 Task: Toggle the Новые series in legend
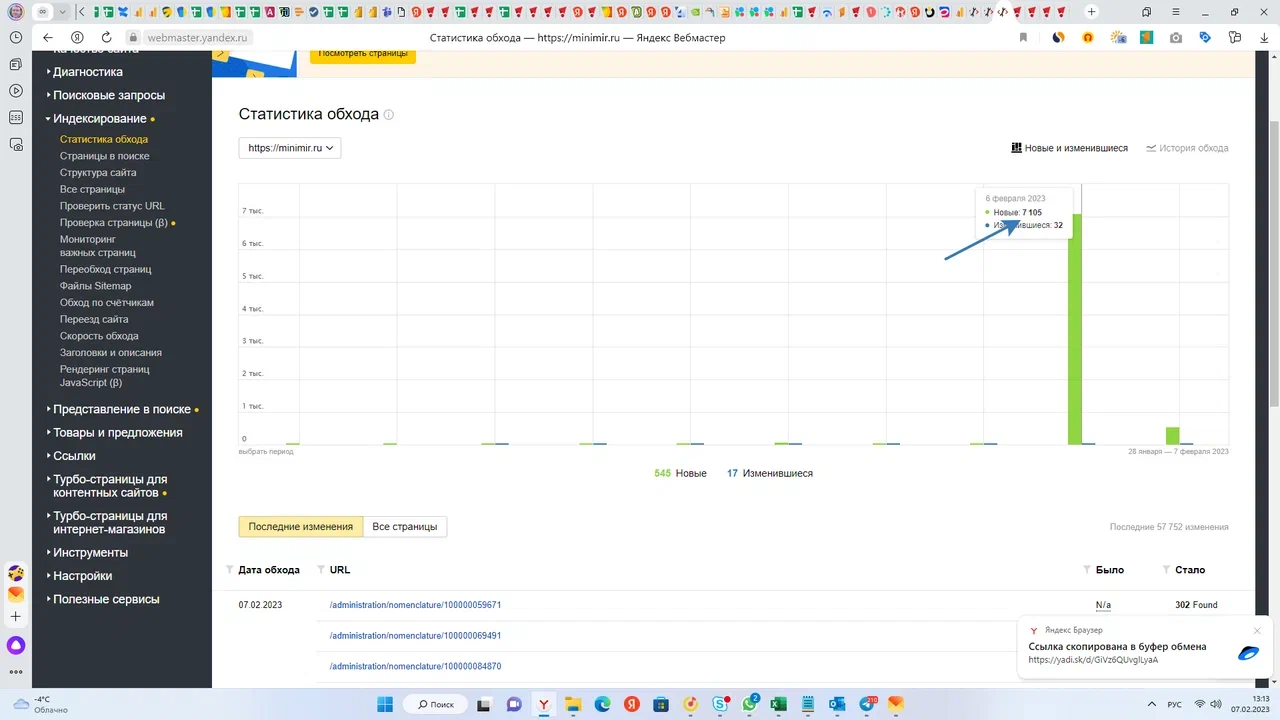coord(680,473)
